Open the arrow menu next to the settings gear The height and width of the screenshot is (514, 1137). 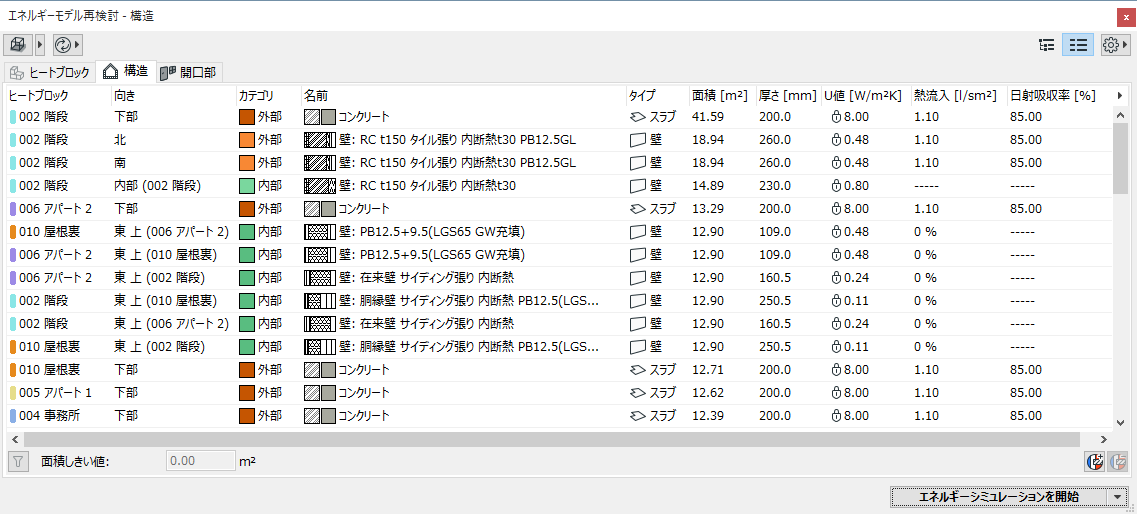click(1125, 45)
